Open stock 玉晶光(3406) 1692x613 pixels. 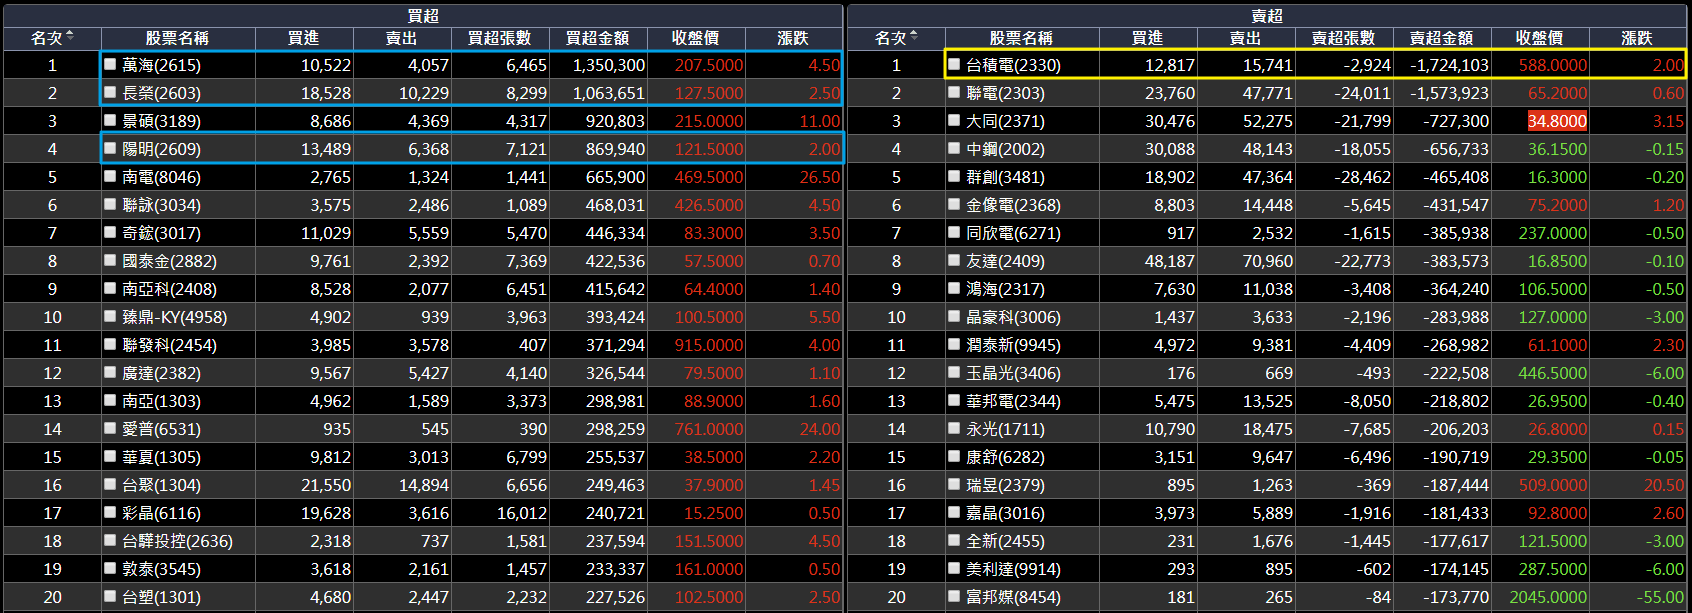click(1013, 373)
